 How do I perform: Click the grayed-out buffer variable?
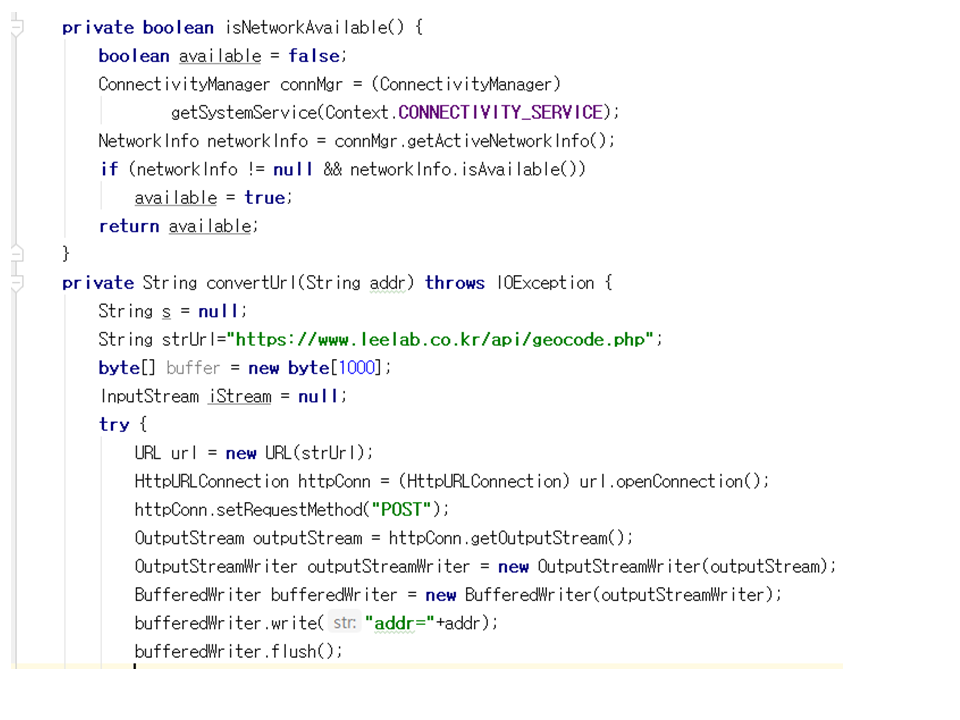coord(193,368)
